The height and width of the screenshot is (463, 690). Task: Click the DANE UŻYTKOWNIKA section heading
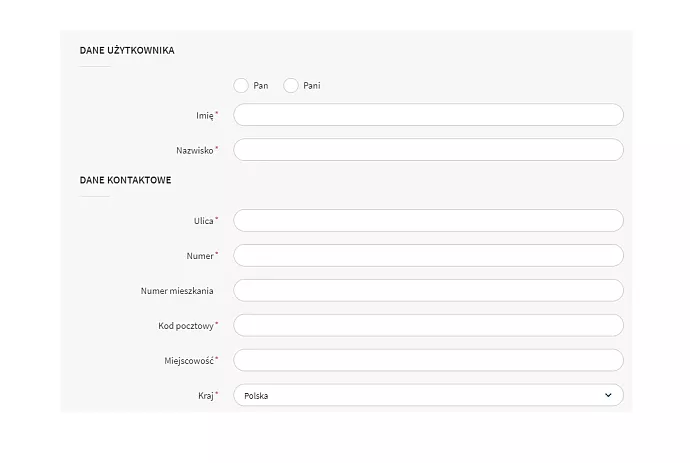tap(127, 50)
